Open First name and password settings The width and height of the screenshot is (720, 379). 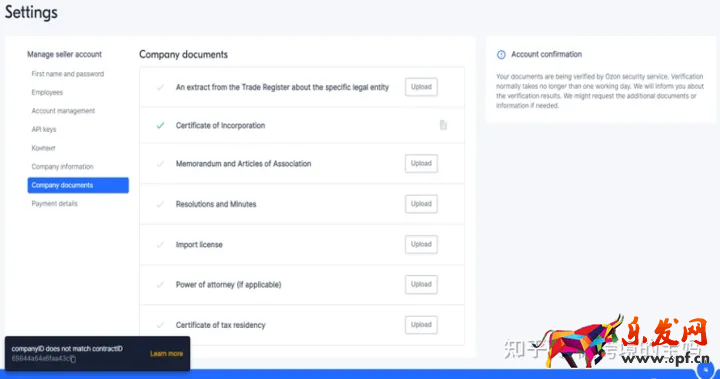pyautogui.click(x=68, y=74)
